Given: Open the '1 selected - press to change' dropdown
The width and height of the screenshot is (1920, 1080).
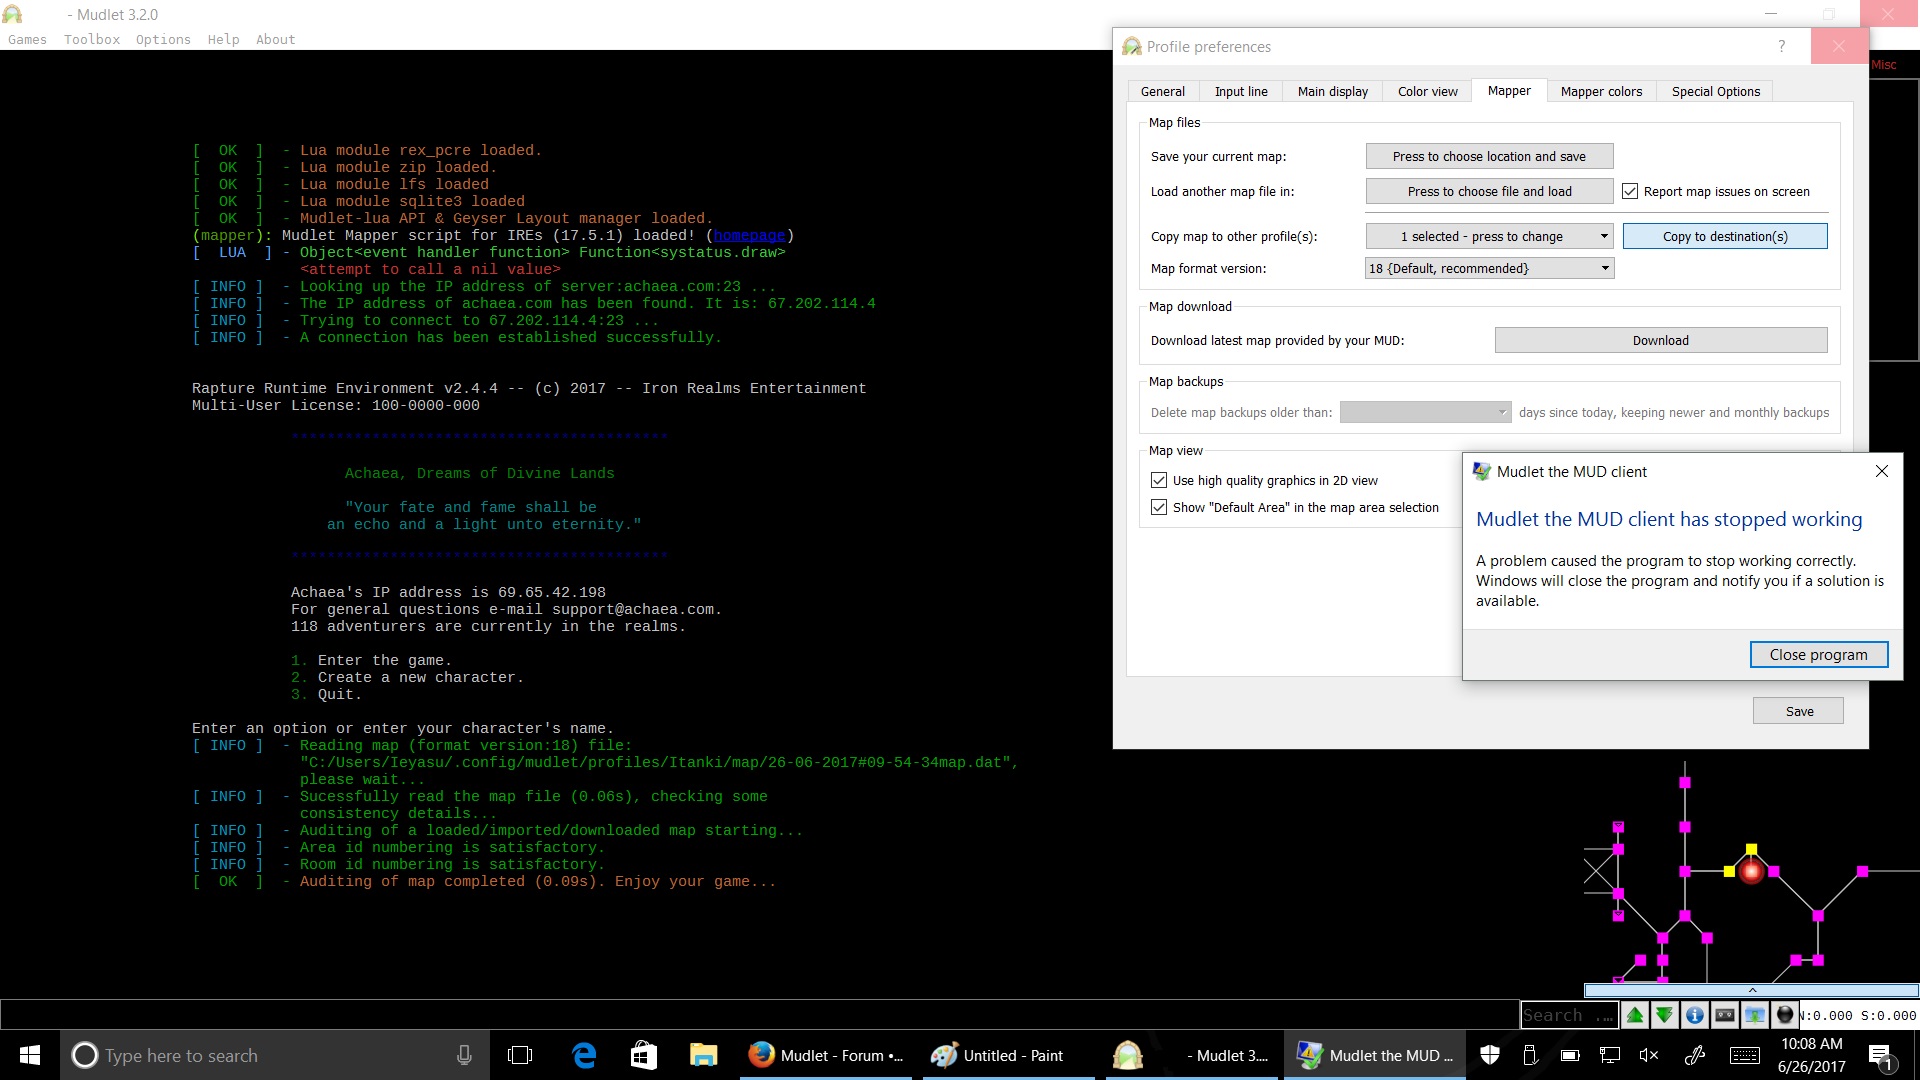Looking at the screenshot, I should click(1490, 236).
